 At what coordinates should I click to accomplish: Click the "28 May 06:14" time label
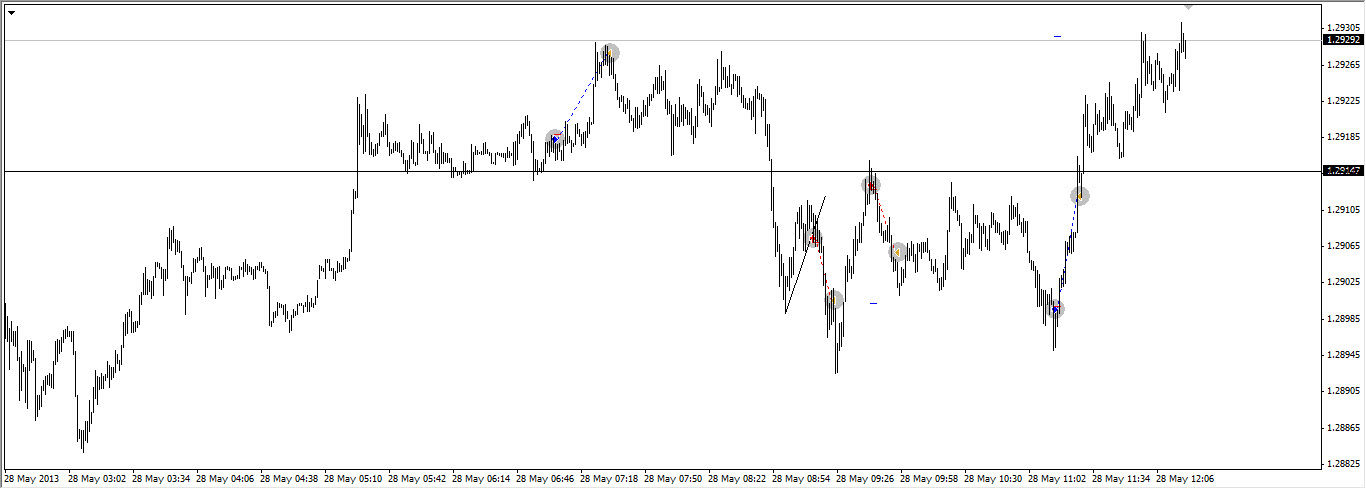pyautogui.click(x=482, y=479)
